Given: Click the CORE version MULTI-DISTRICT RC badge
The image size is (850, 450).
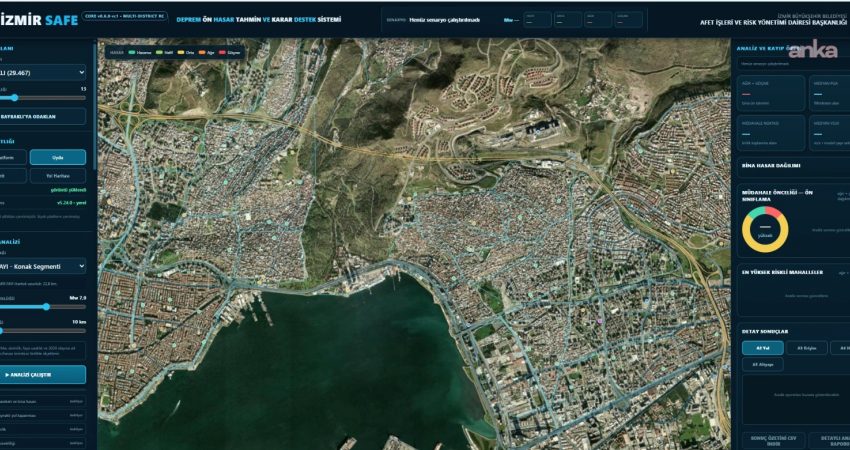Looking at the screenshot, I should pyautogui.click(x=125, y=16).
